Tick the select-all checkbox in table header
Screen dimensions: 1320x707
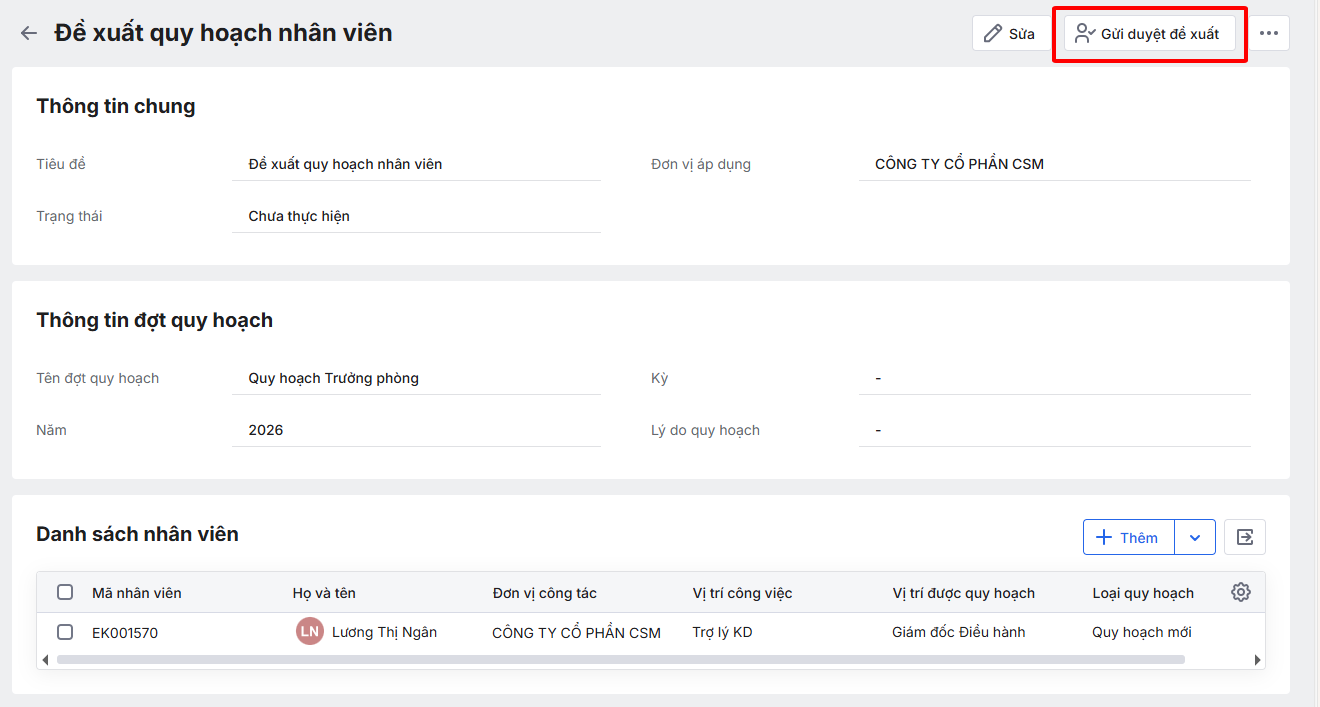point(65,592)
